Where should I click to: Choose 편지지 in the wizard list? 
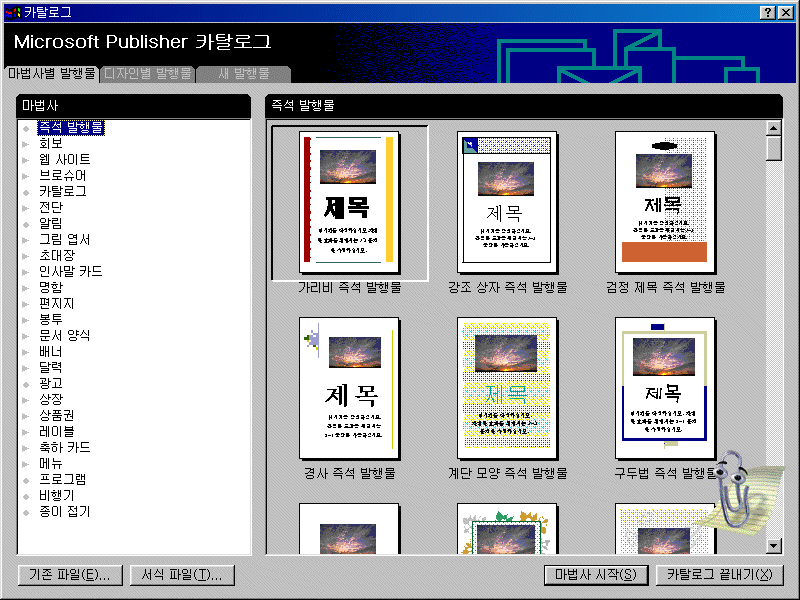[x=57, y=304]
